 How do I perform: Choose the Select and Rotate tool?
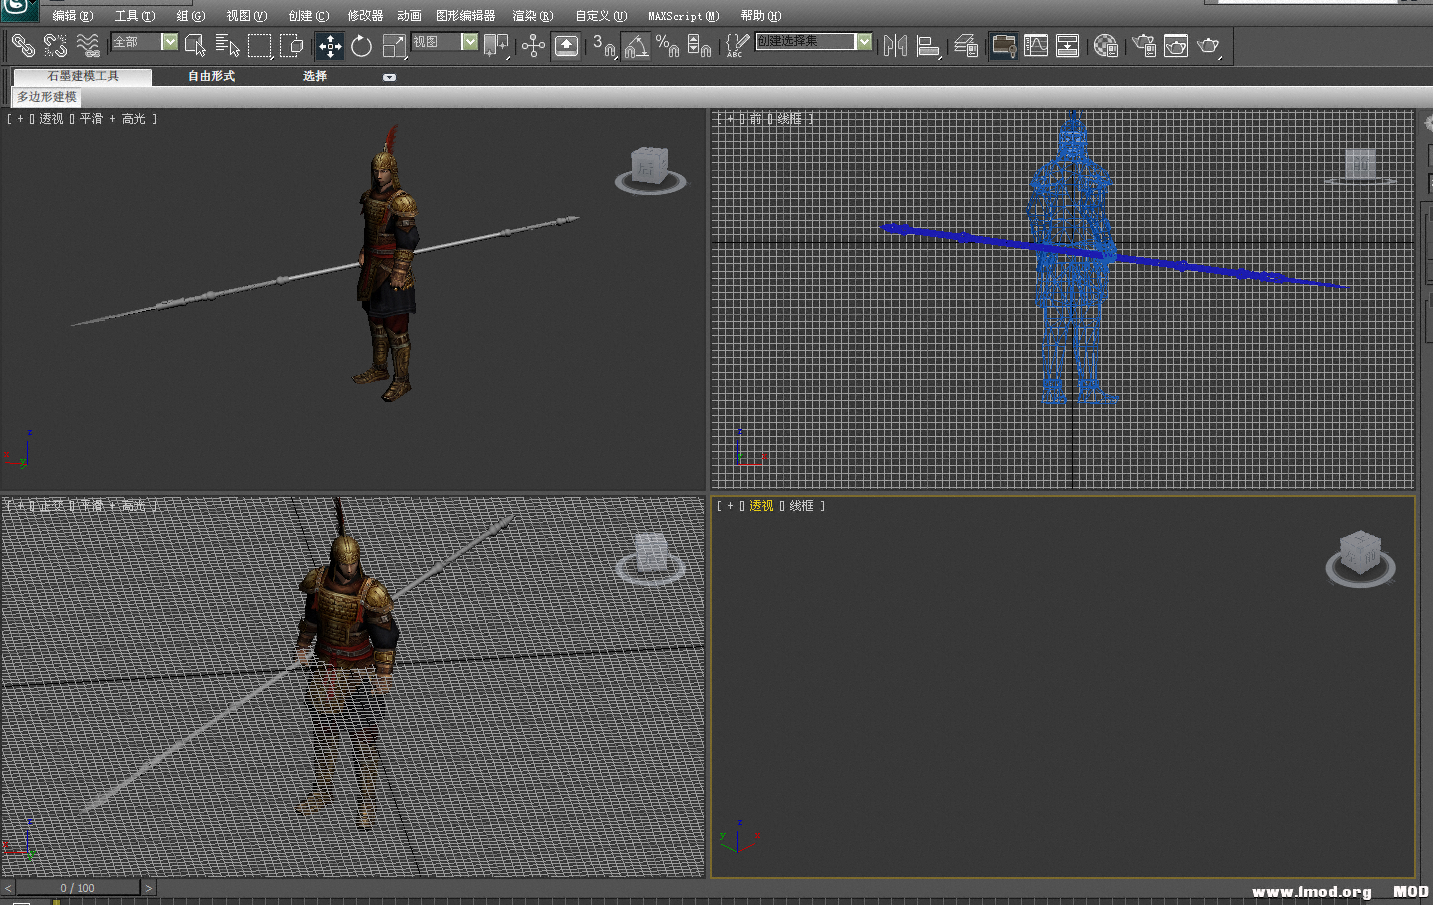[361, 46]
